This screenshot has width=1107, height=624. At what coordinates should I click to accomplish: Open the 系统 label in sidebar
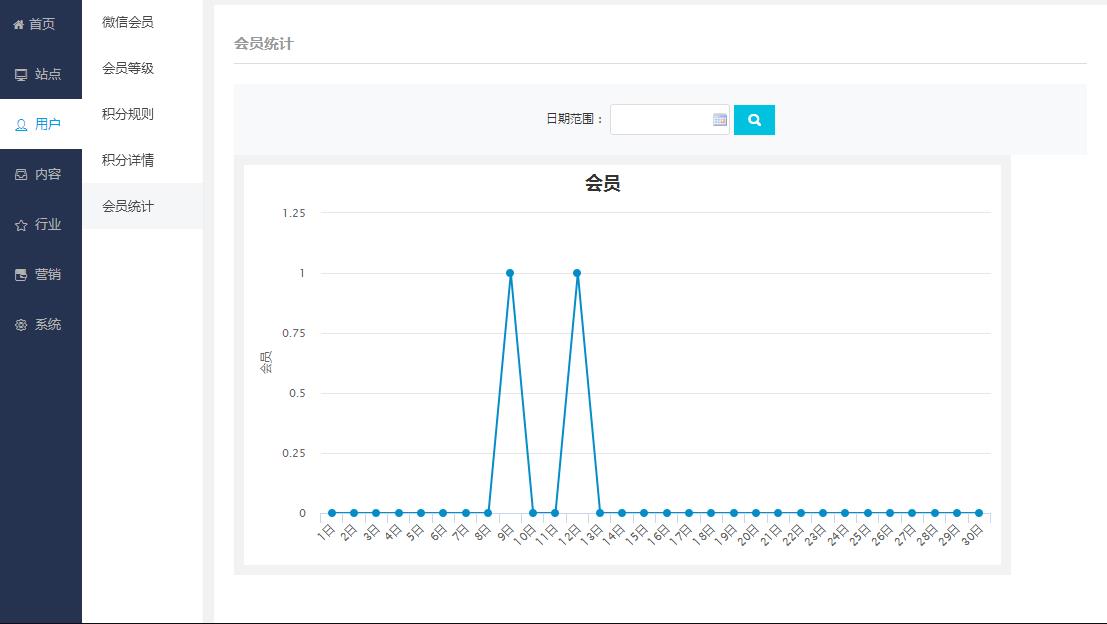coord(48,325)
